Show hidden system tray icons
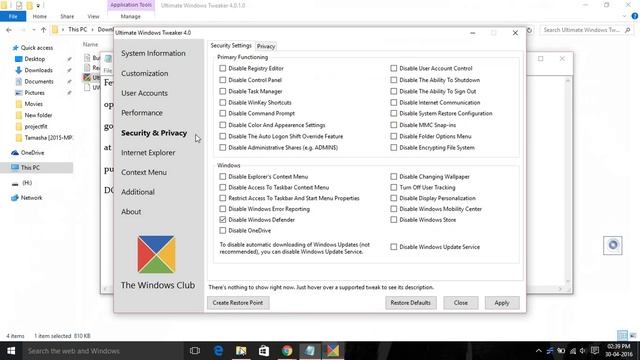 point(538,351)
